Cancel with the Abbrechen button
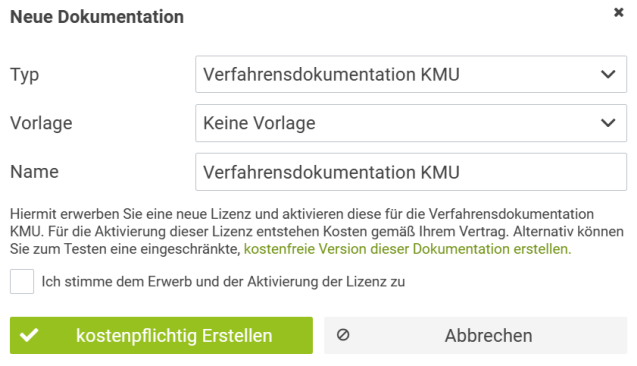Image resolution: width=637 pixels, height=366 pixels. 475,335
